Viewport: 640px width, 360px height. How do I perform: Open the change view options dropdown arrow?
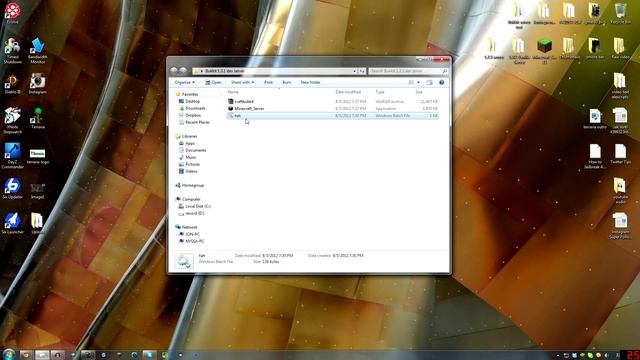[418, 82]
